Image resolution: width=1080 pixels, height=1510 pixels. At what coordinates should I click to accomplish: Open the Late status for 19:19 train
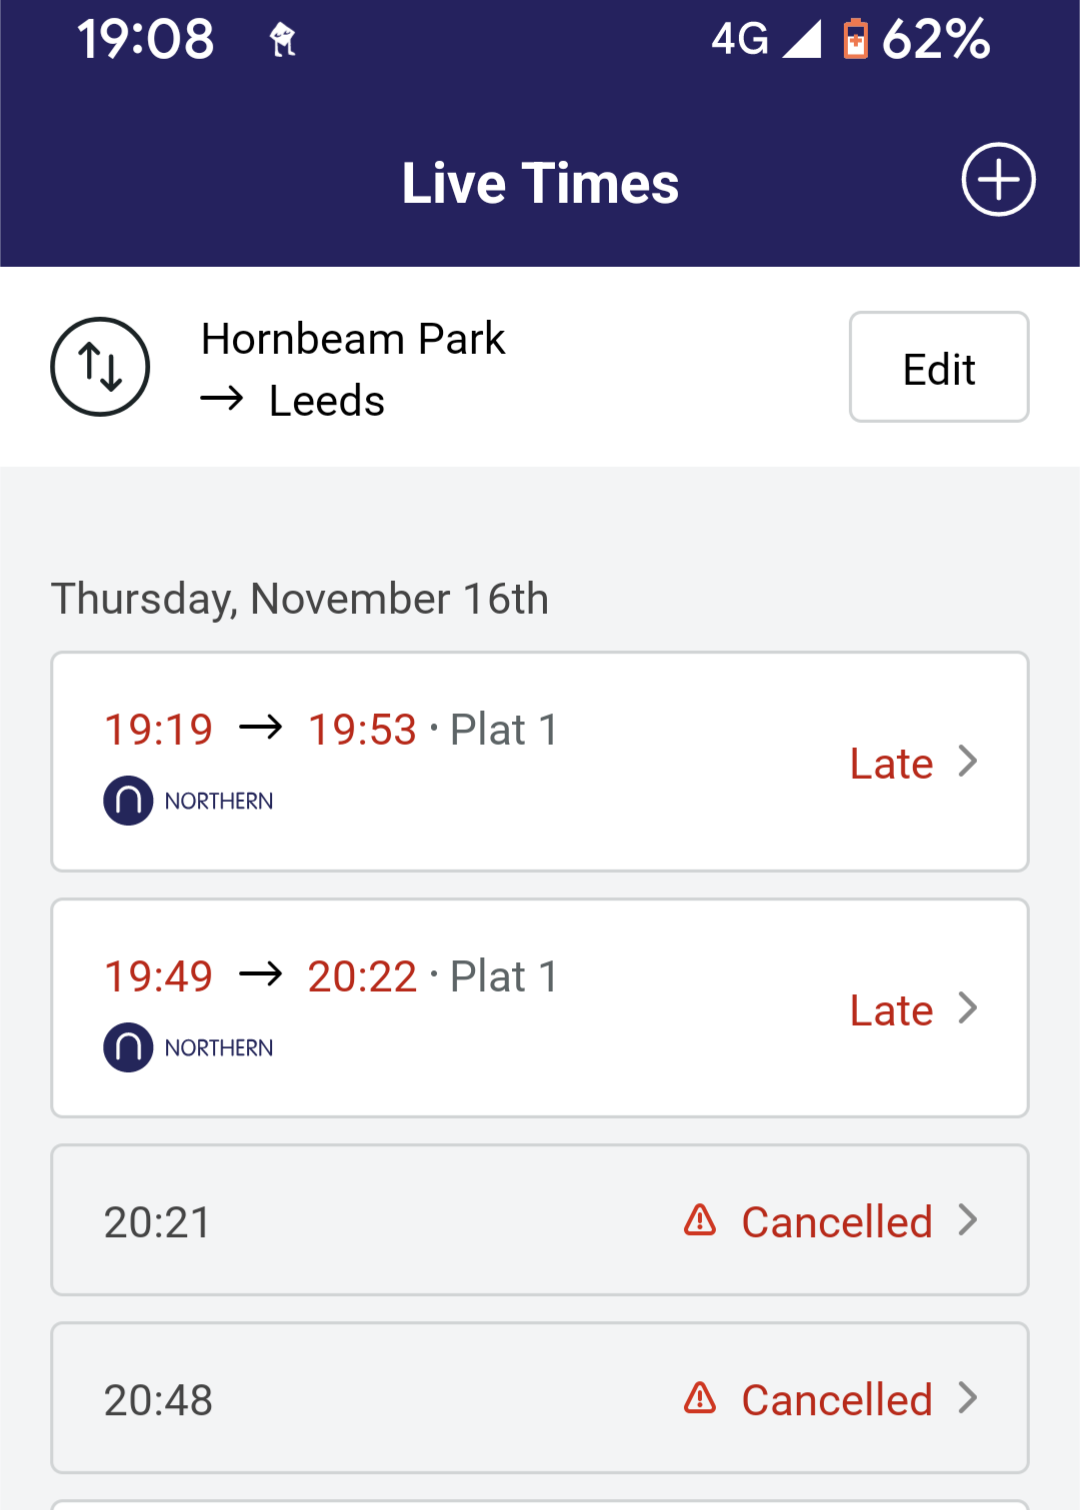(x=891, y=764)
